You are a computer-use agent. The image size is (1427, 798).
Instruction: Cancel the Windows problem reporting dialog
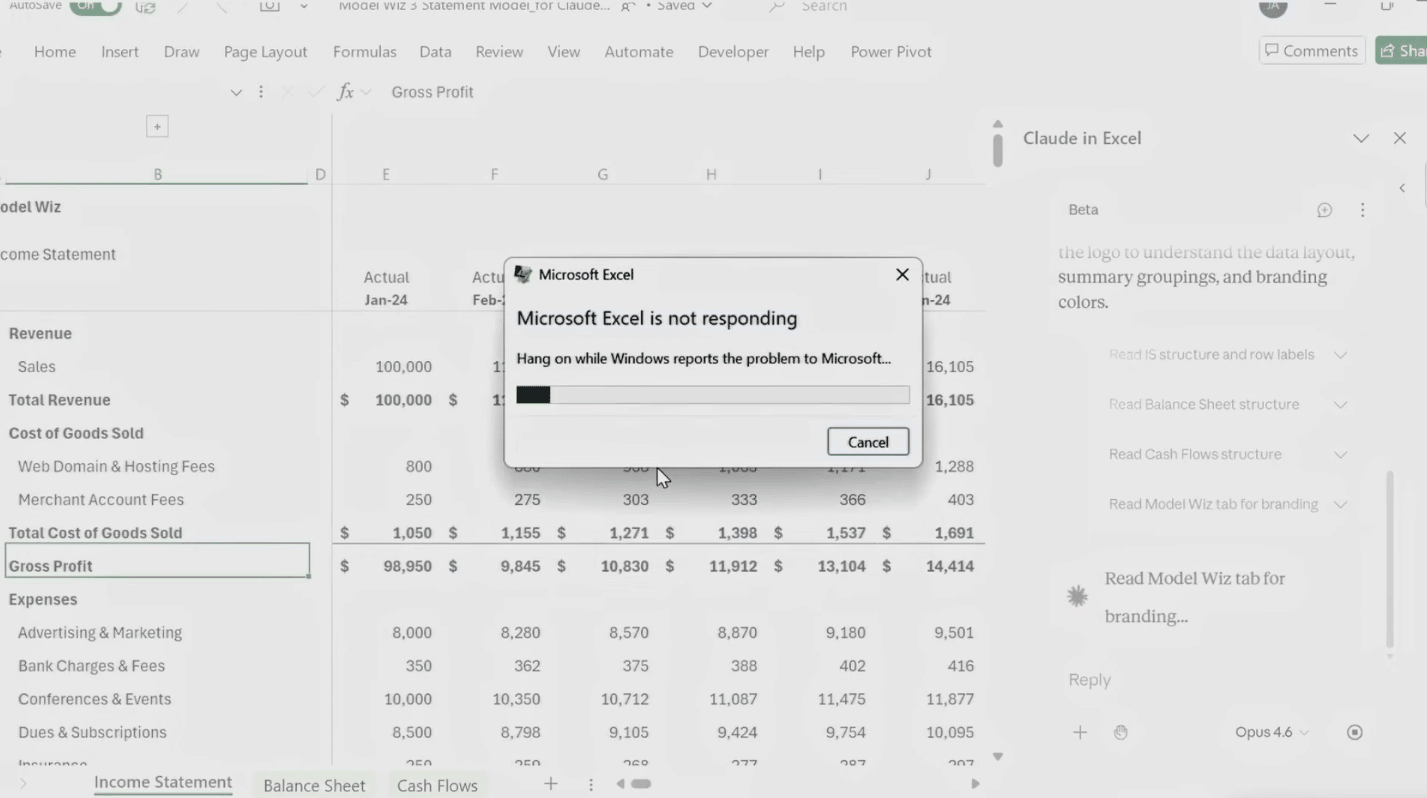tap(868, 442)
